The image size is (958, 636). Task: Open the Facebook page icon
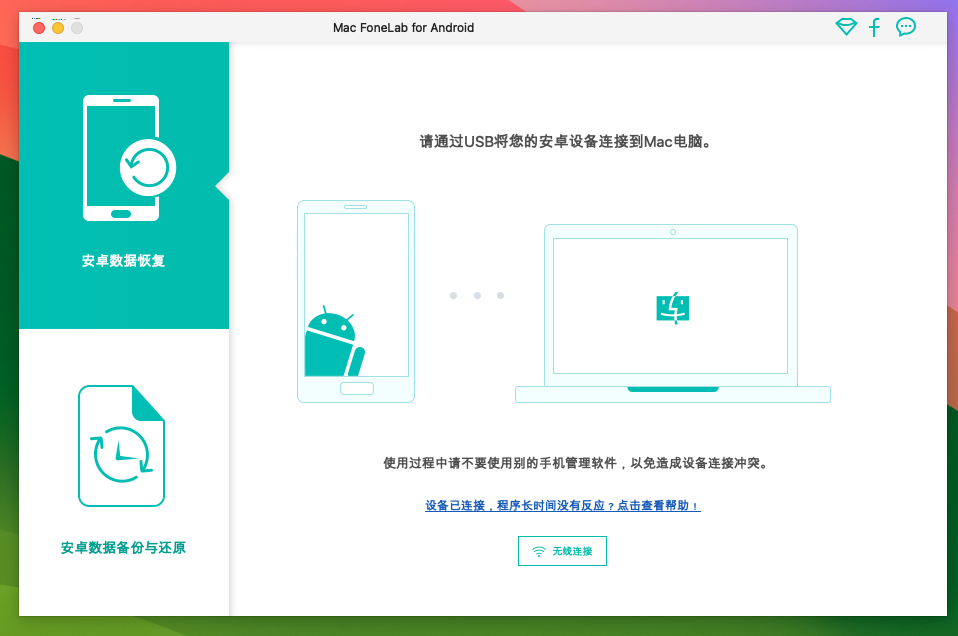click(874, 27)
